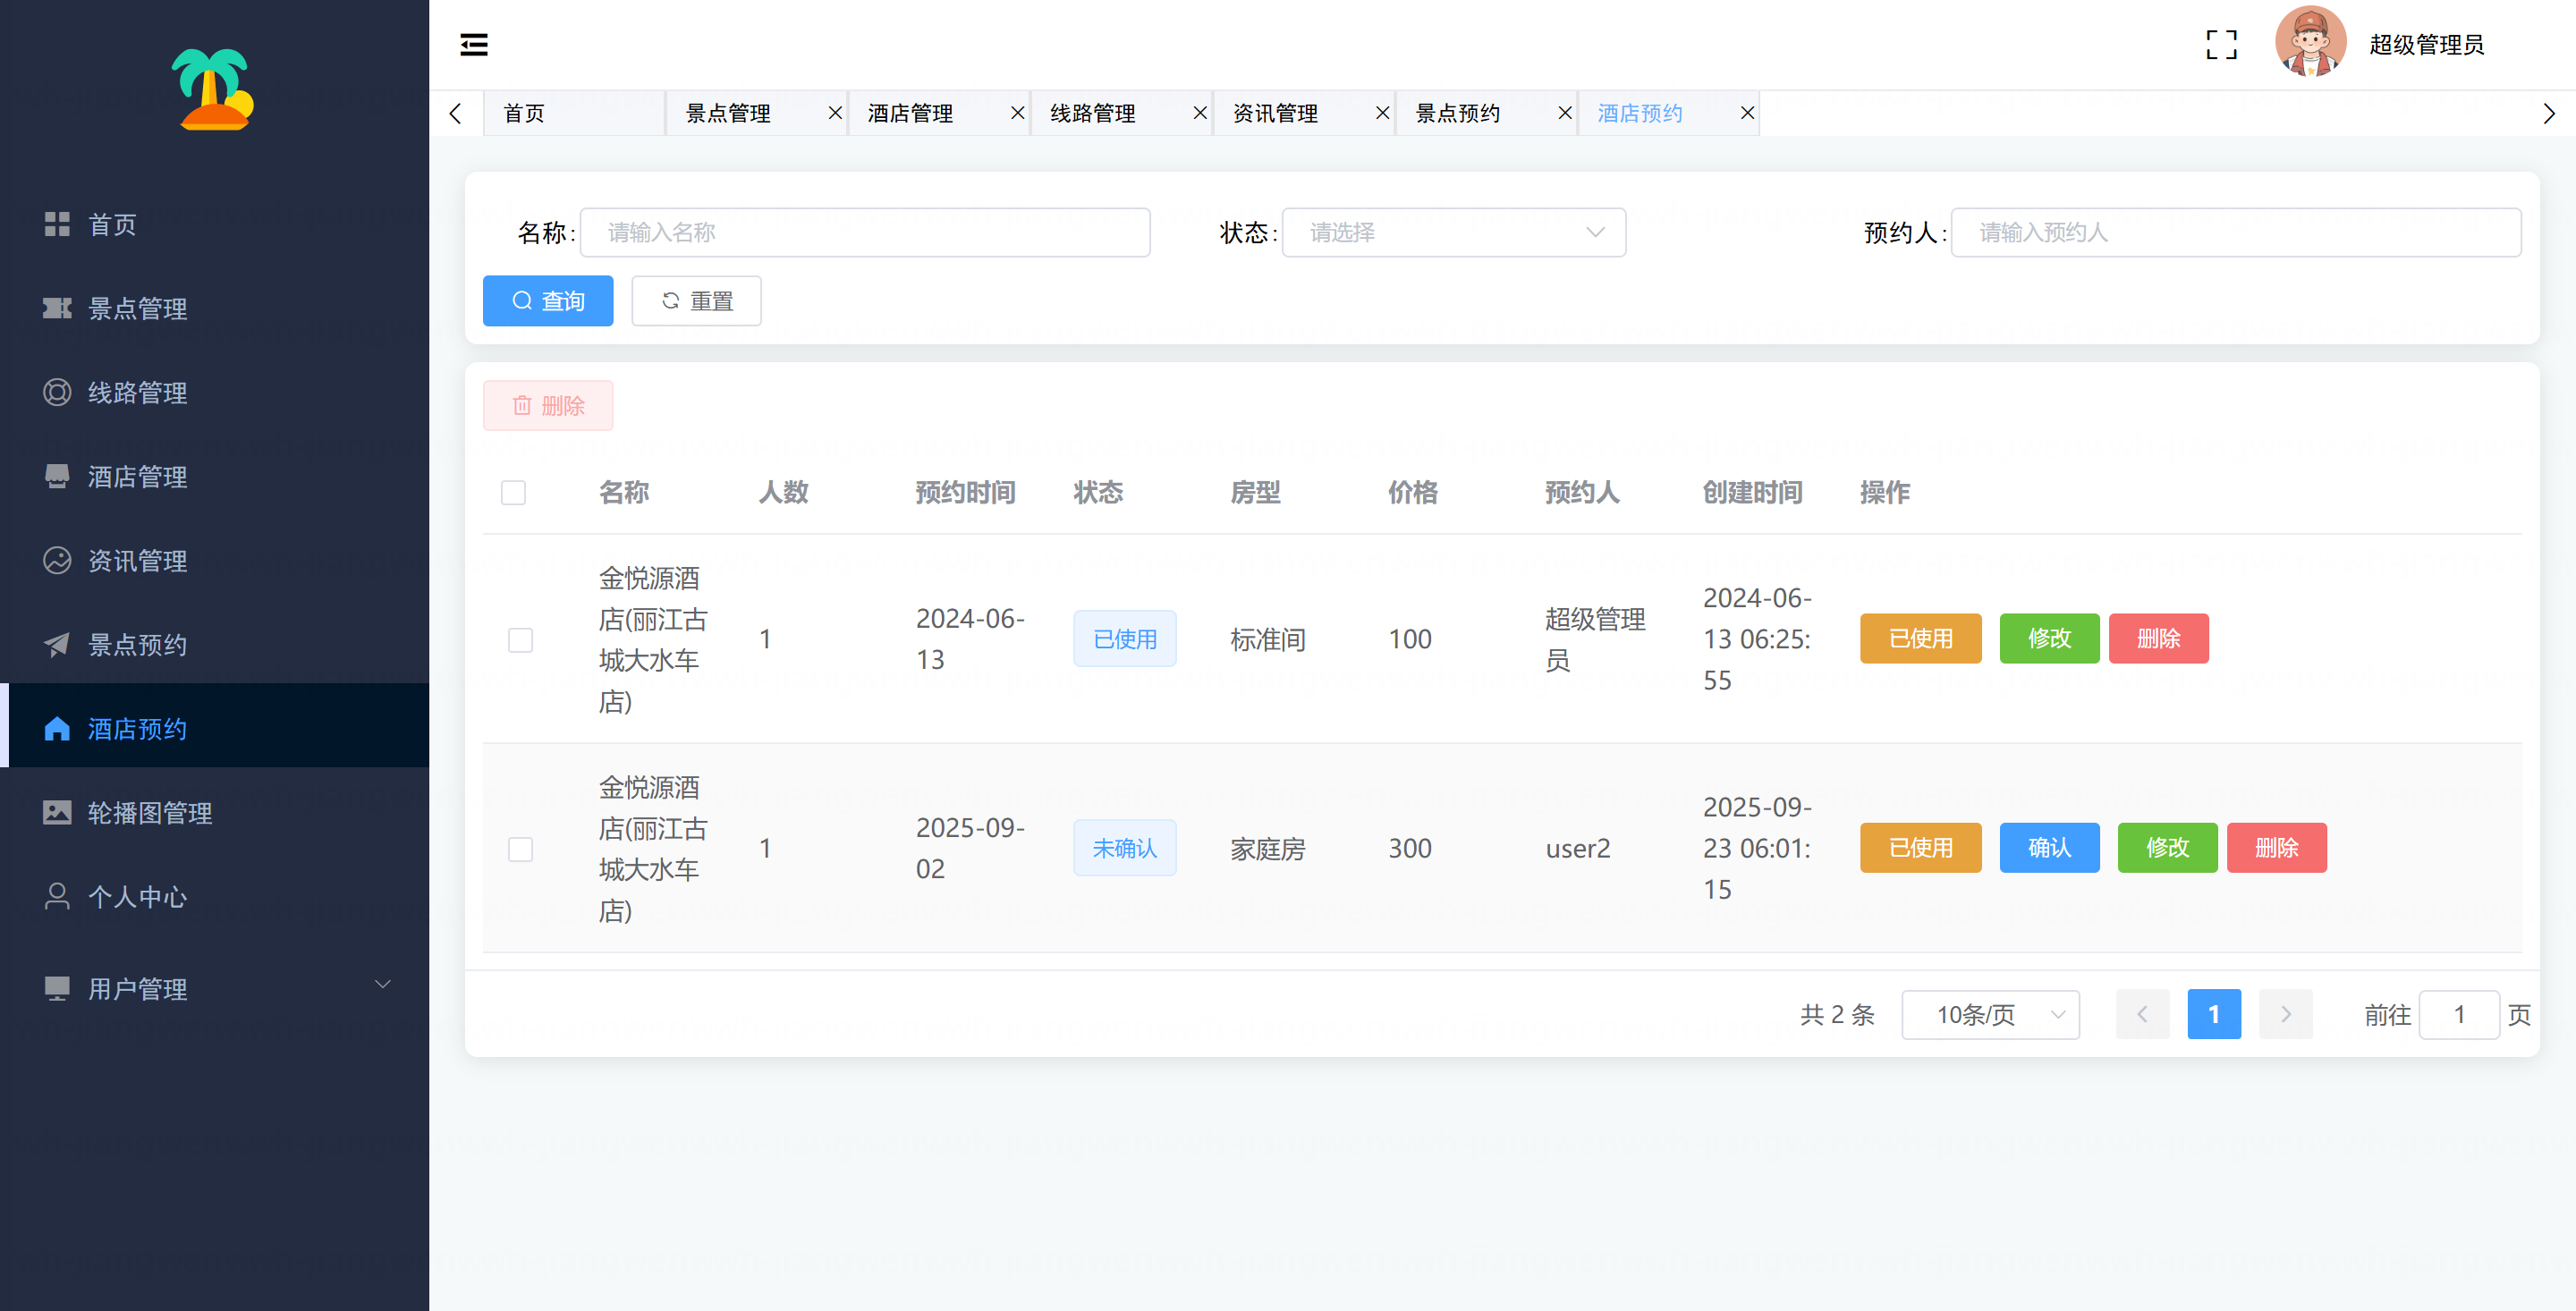The image size is (2576, 1311).
Task: Open the 状态 status dropdown
Action: click(1453, 233)
